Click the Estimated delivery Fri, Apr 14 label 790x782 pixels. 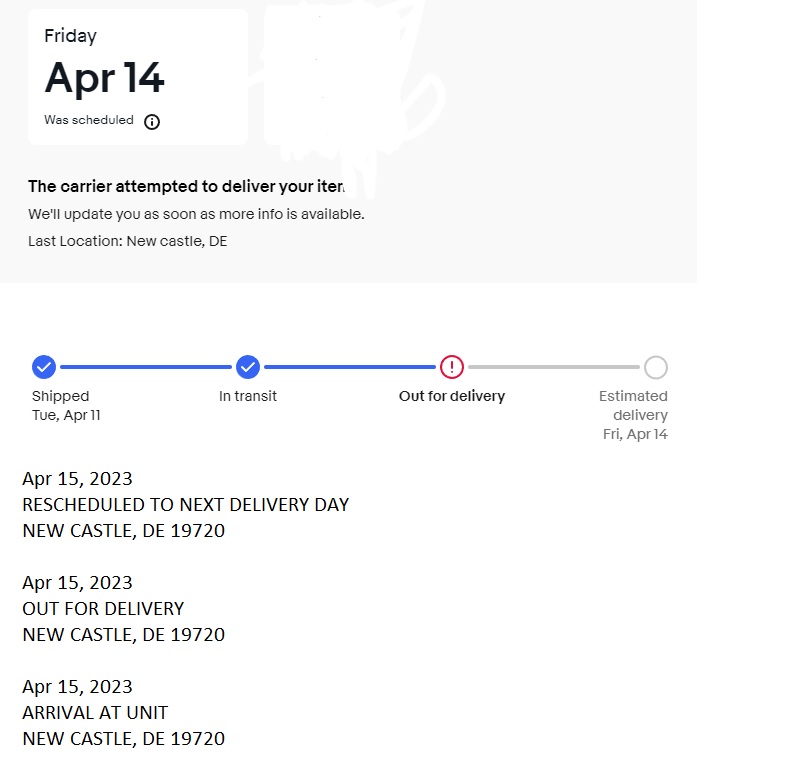click(x=633, y=415)
